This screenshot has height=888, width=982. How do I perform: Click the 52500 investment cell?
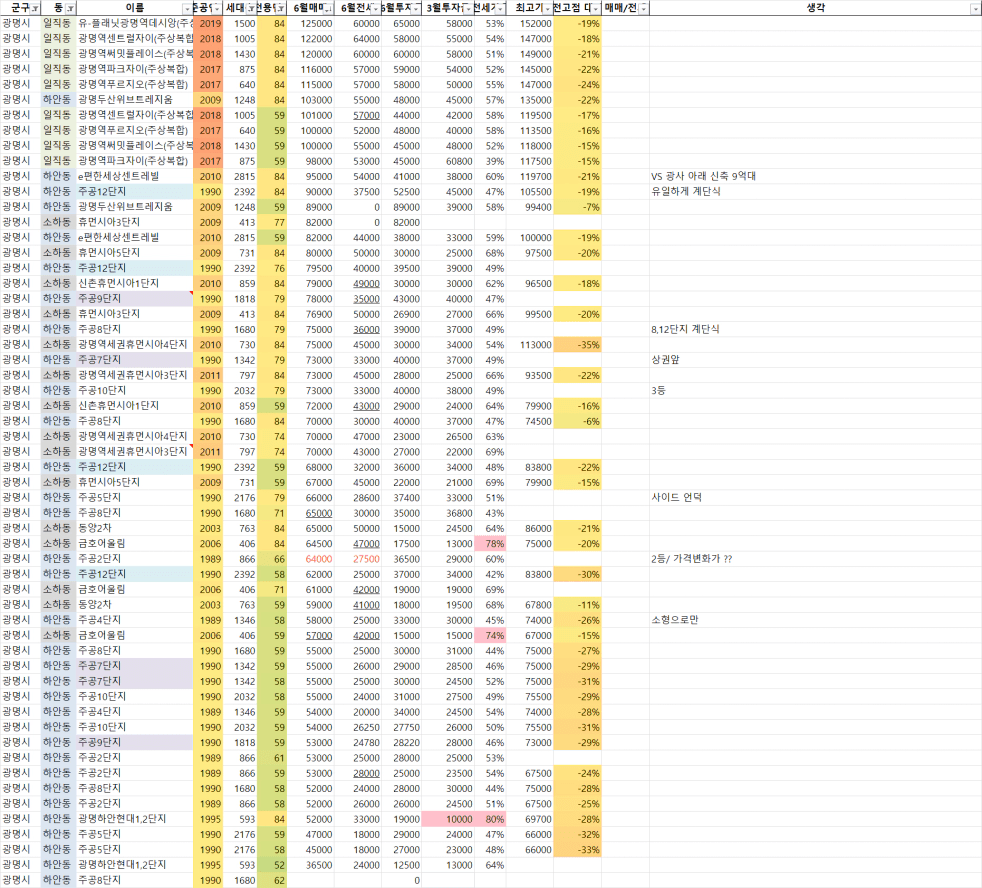click(401, 192)
